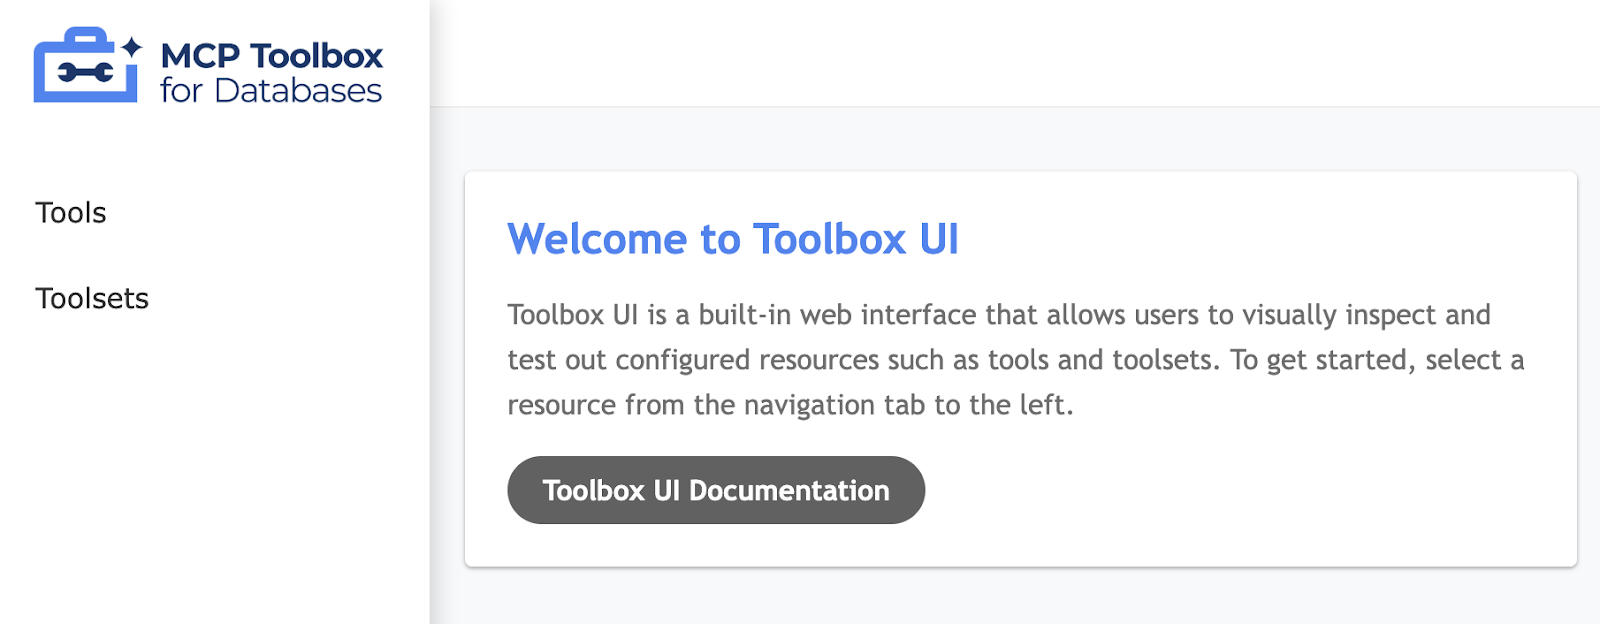Open the Toolbox UI Documentation button
1600x624 pixels.
(716, 490)
